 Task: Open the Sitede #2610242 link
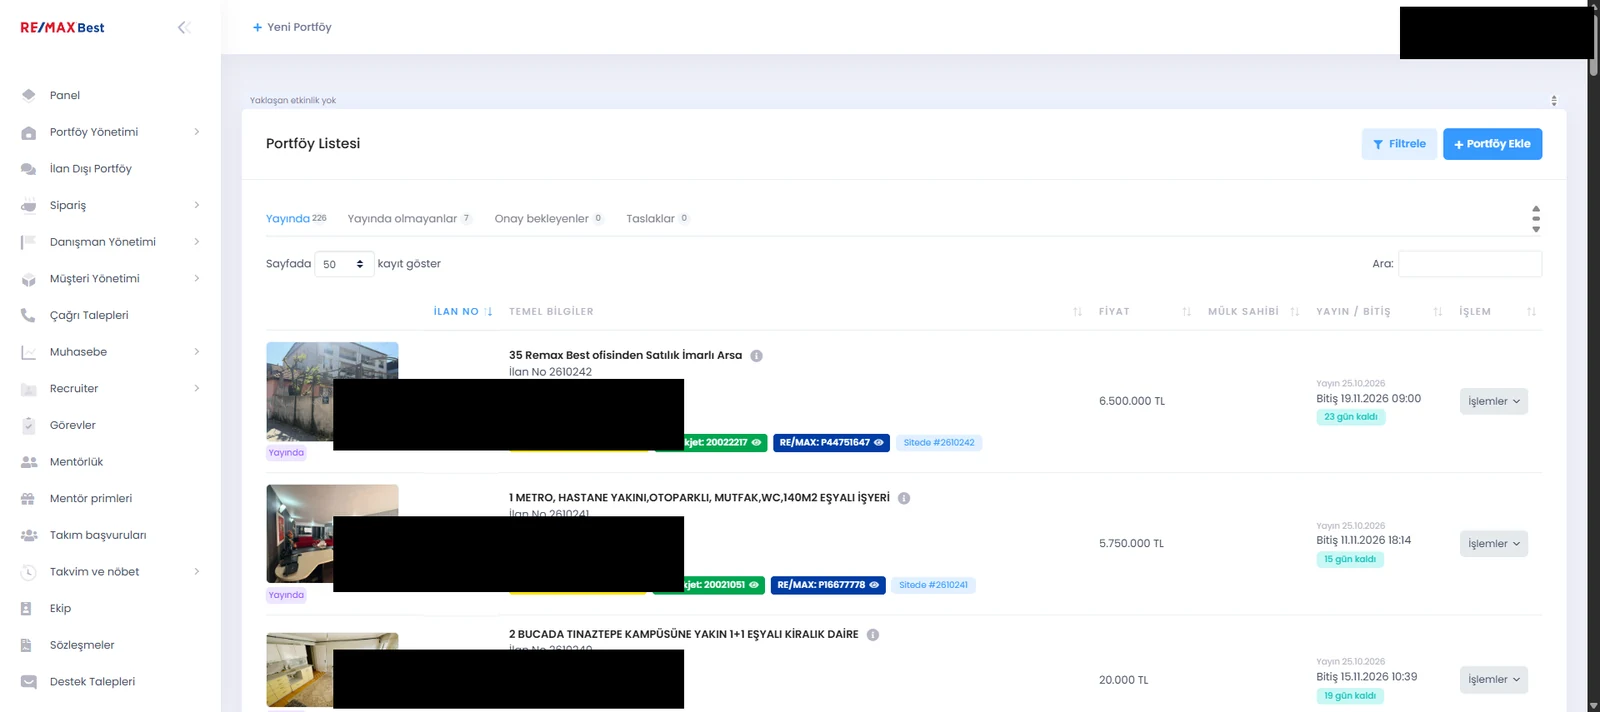pos(939,442)
